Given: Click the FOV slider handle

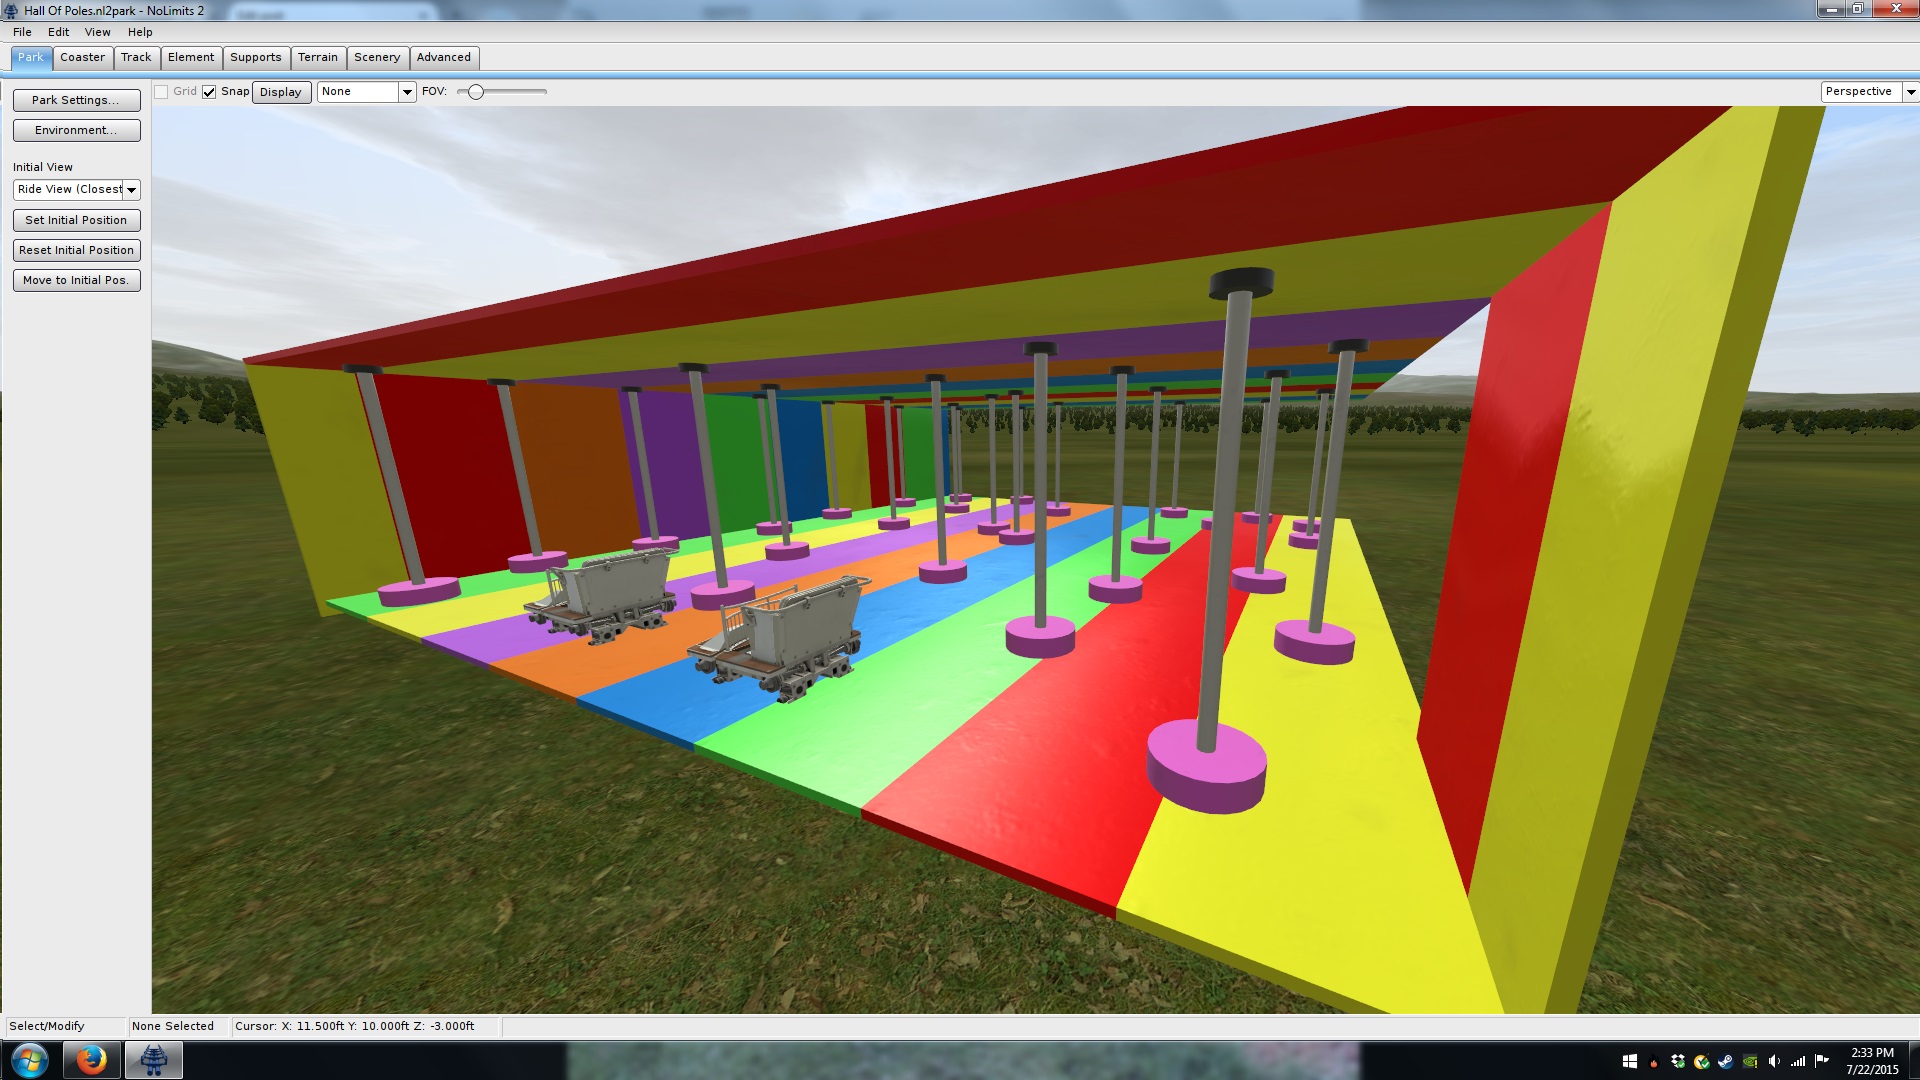Looking at the screenshot, I should 476,92.
